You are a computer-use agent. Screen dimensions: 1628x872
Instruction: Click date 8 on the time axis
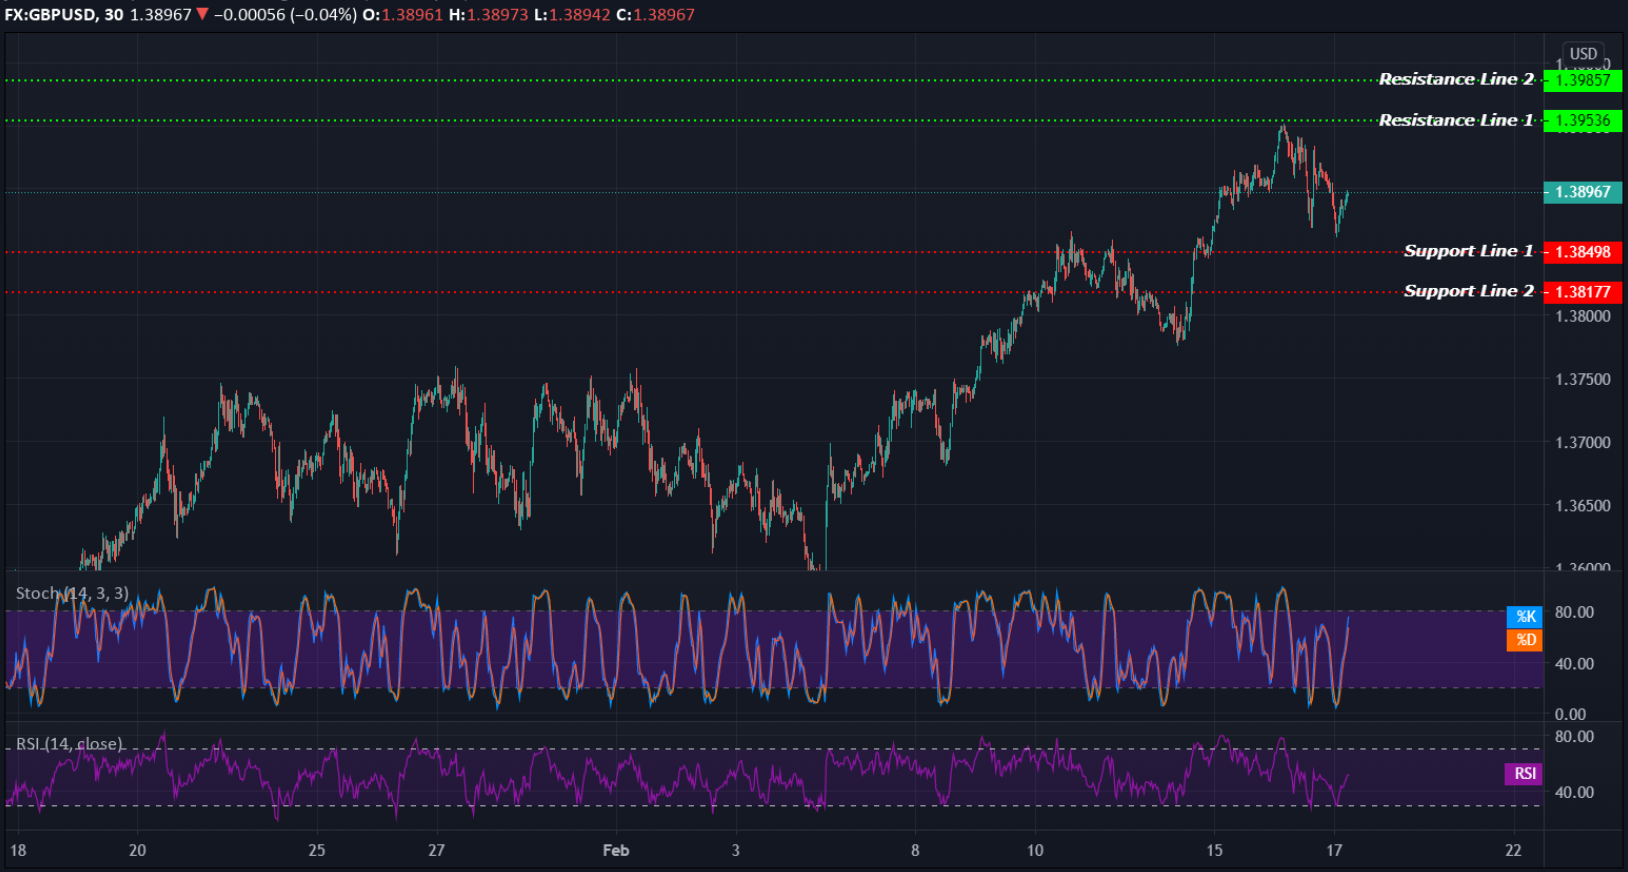click(915, 850)
